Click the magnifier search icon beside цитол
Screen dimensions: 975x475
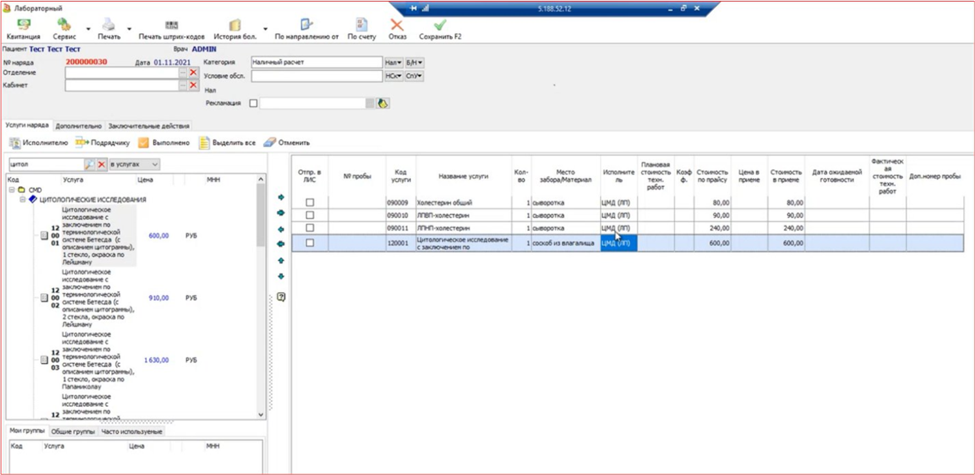click(89, 164)
